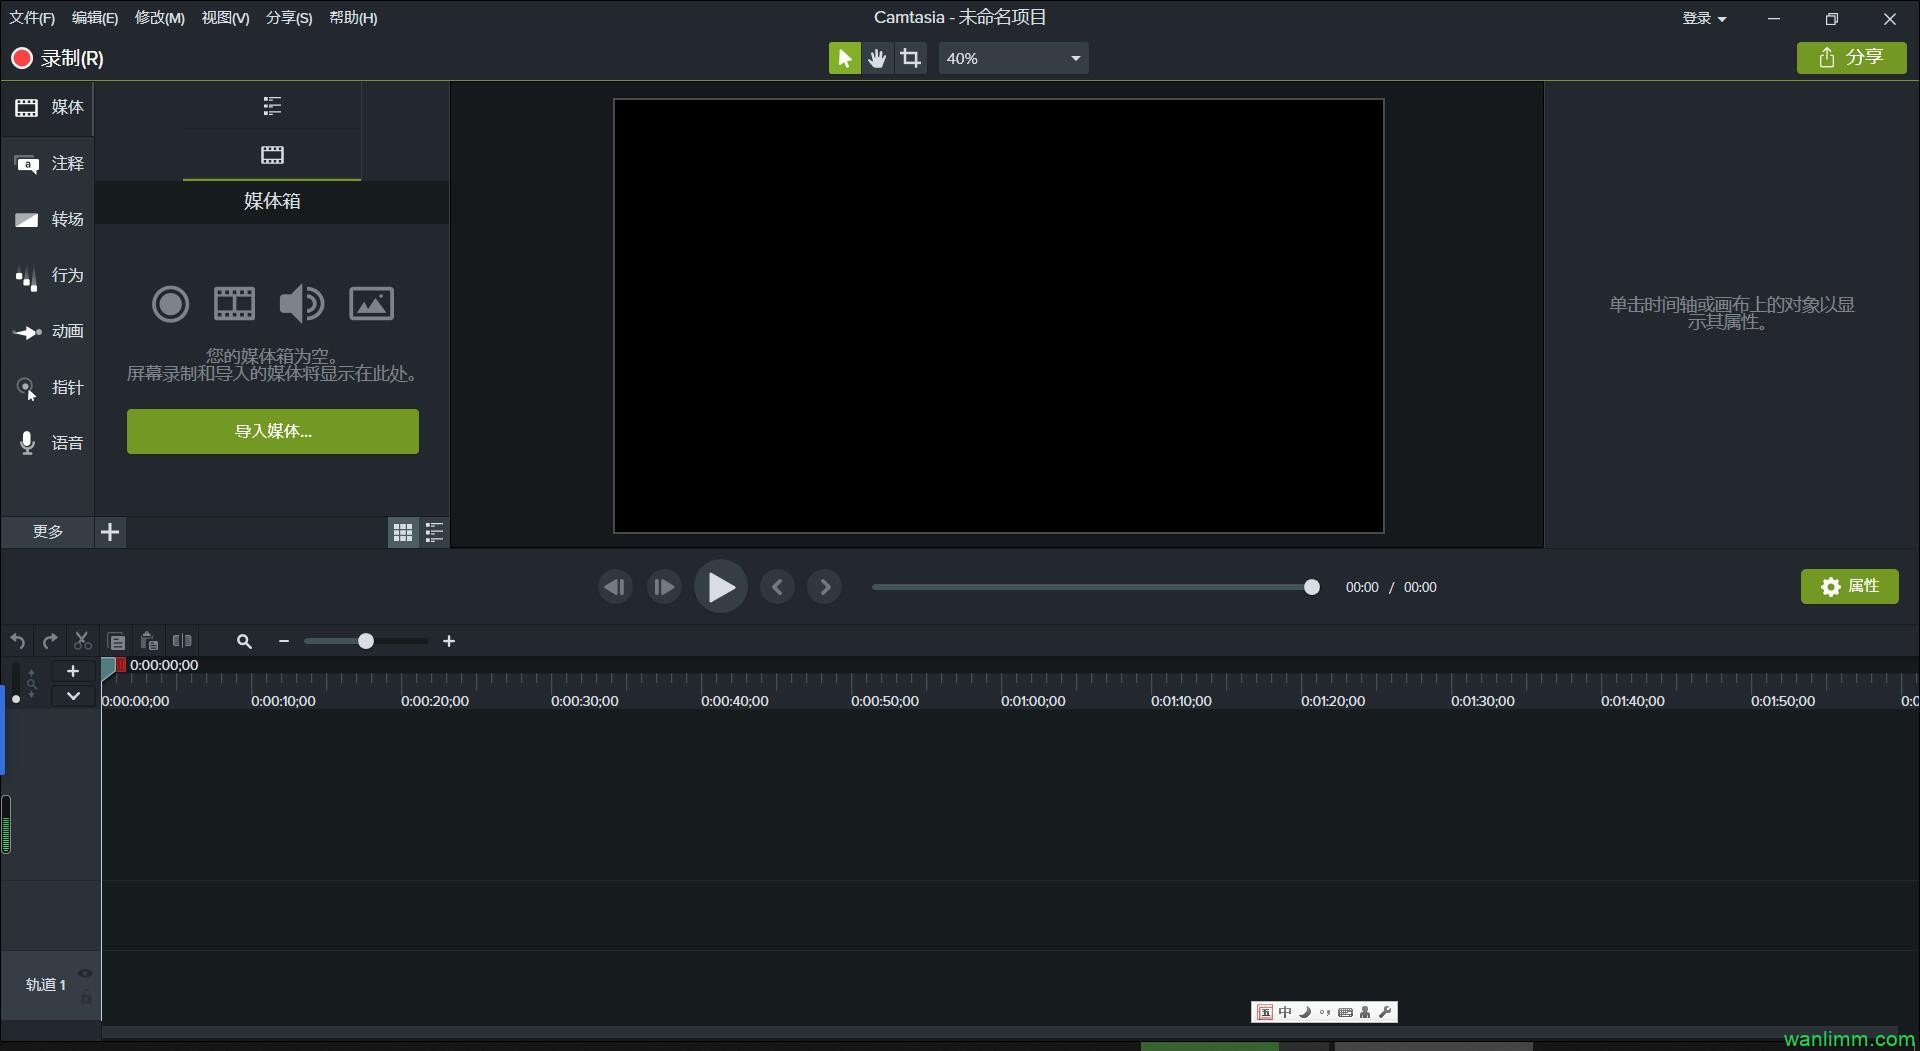Click the timeline zoom slider handle

366,641
